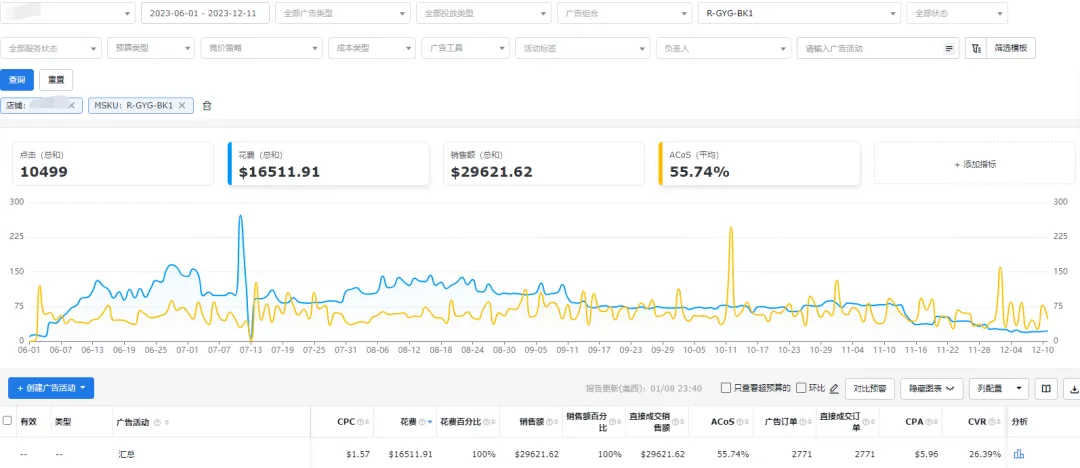Click the 汇总 row label
The width and height of the screenshot is (1080, 468).
(x=126, y=454)
